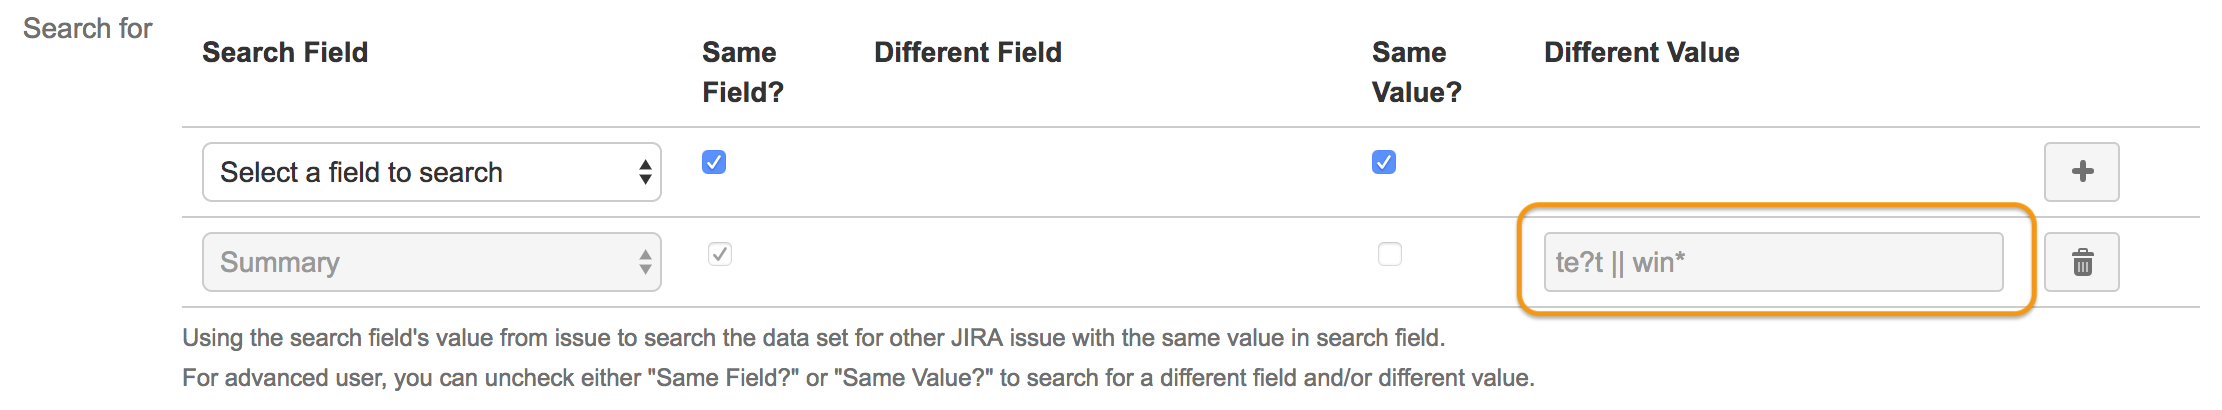2222x410 pixels.
Task: Toggle Same Field checkbox in Summary row
Action: (x=720, y=254)
